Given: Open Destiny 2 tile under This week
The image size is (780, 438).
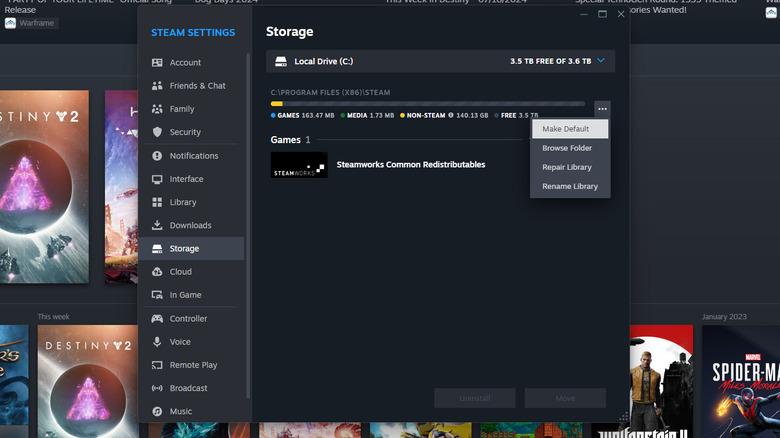Looking at the screenshot, I should 88,381.
